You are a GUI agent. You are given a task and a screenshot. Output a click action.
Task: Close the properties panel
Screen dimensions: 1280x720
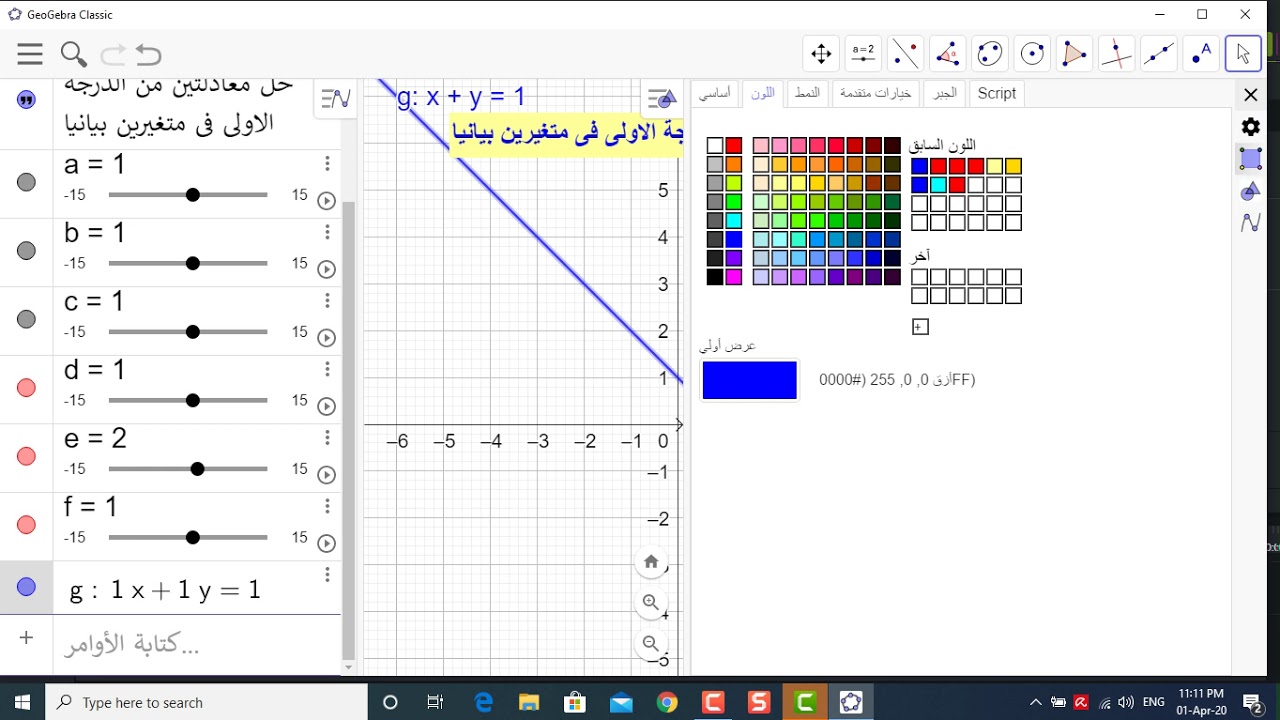point(1251,95)
